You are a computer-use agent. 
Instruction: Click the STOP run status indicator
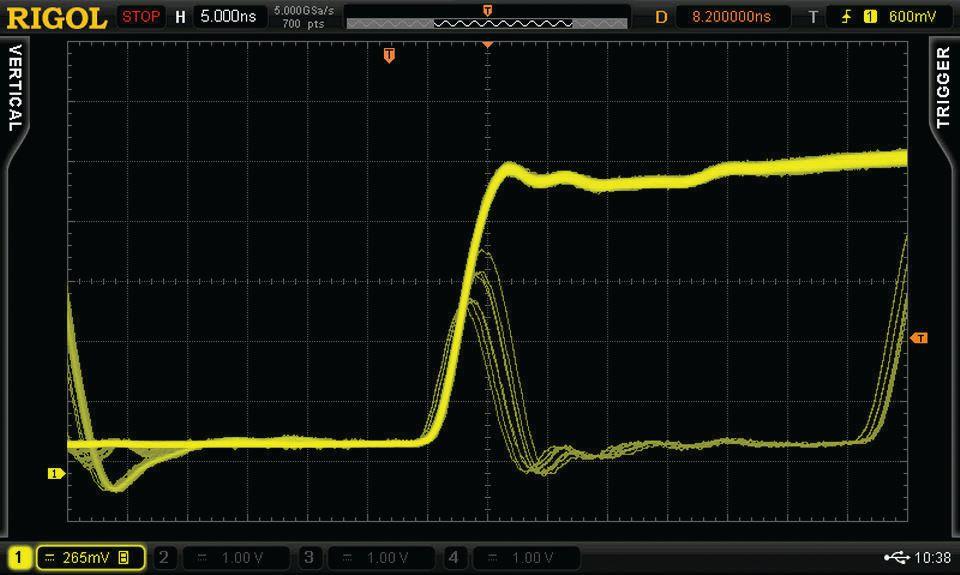click(x=141, y=17)
